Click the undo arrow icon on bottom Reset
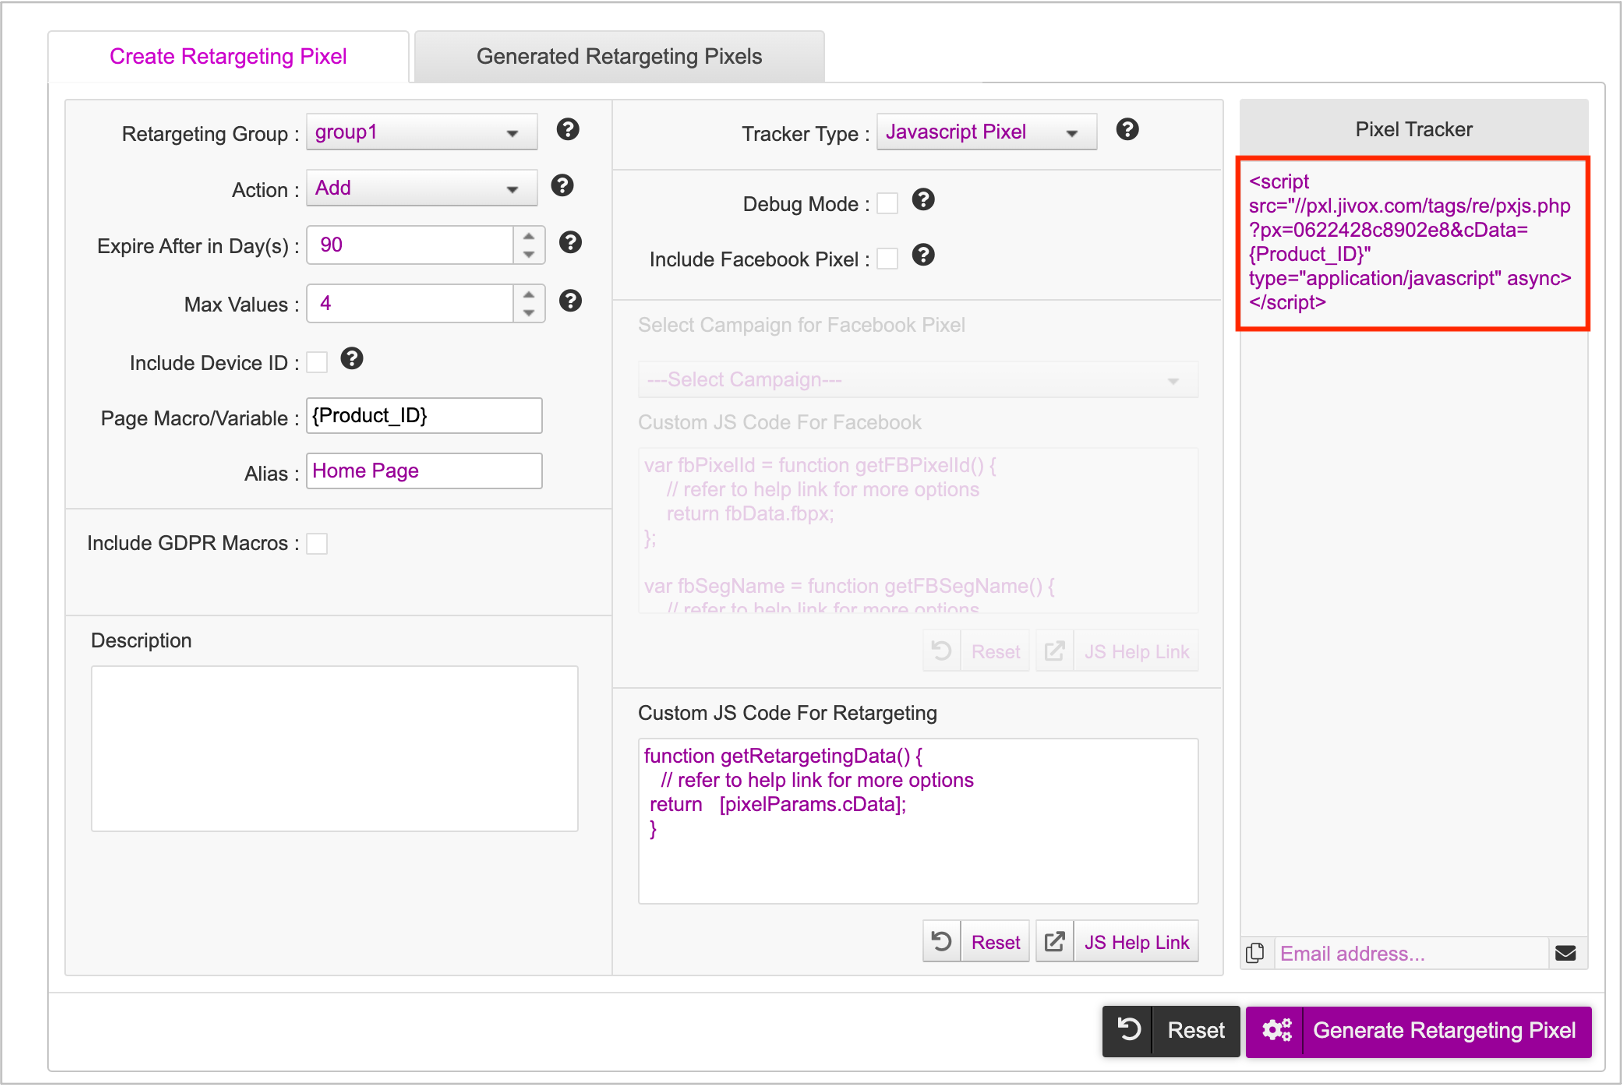Image resolution: width=1622 pixels, height=1086 pixels. click(x=1129, y=1030)
